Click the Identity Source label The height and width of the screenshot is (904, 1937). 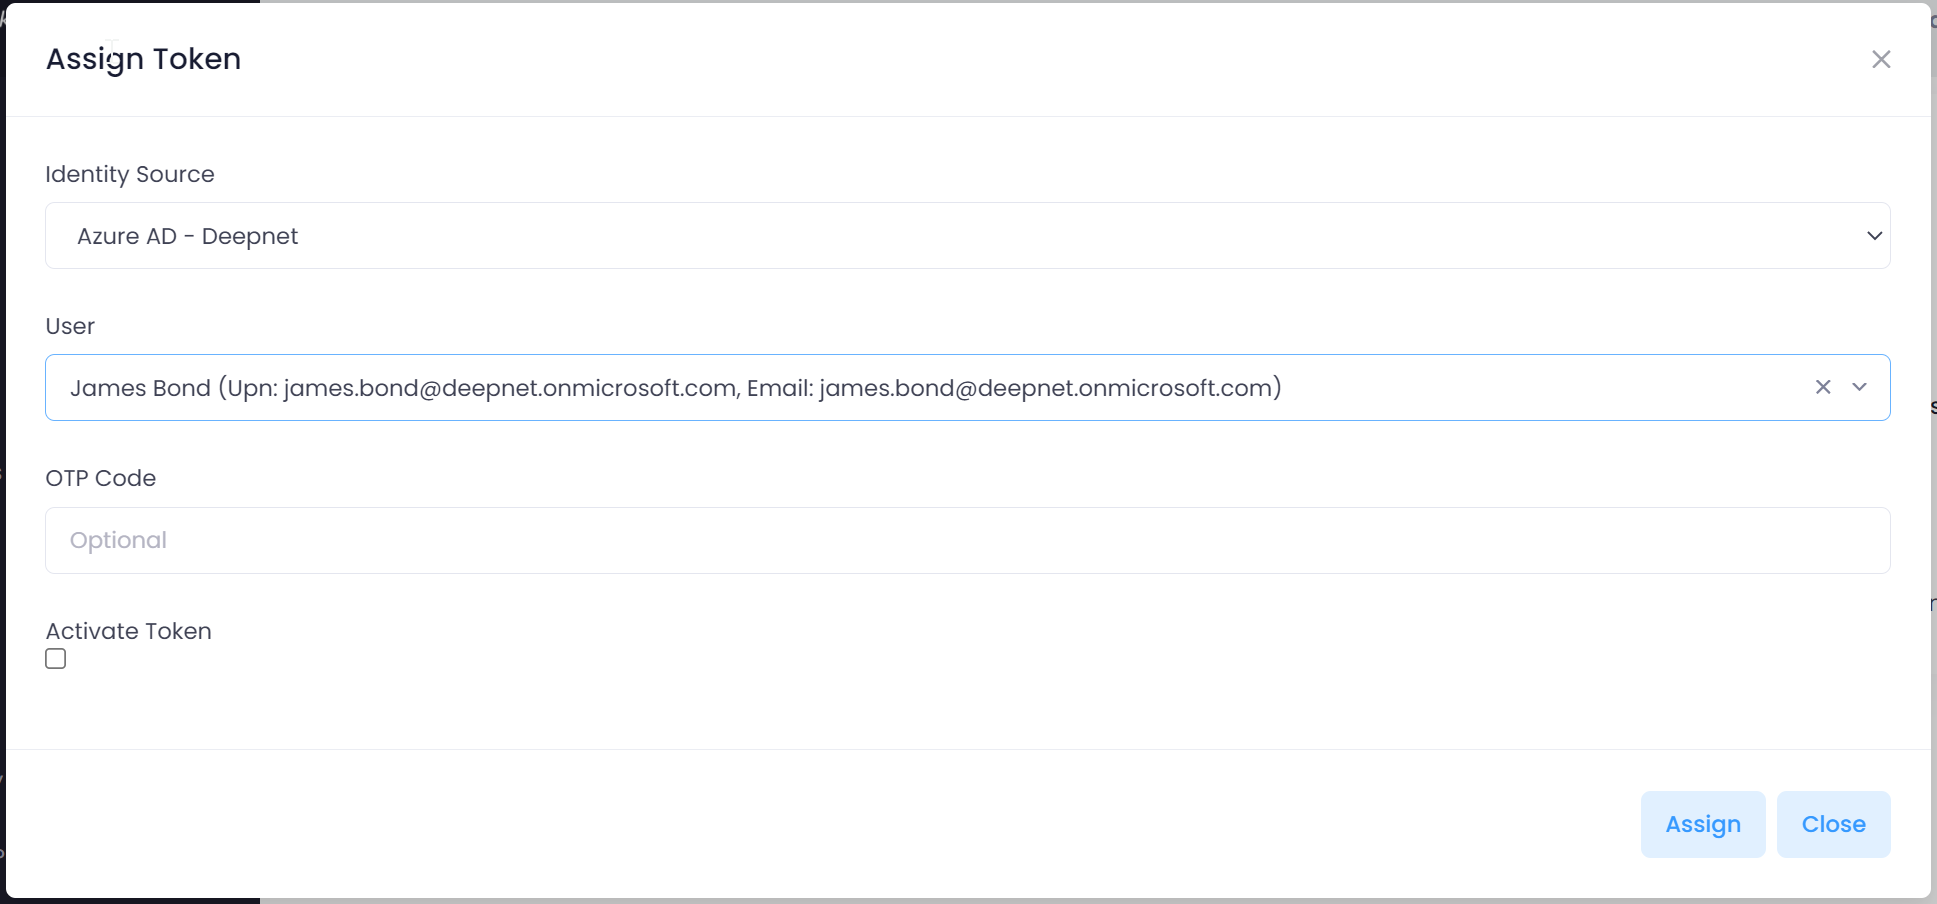pos(130,174)
